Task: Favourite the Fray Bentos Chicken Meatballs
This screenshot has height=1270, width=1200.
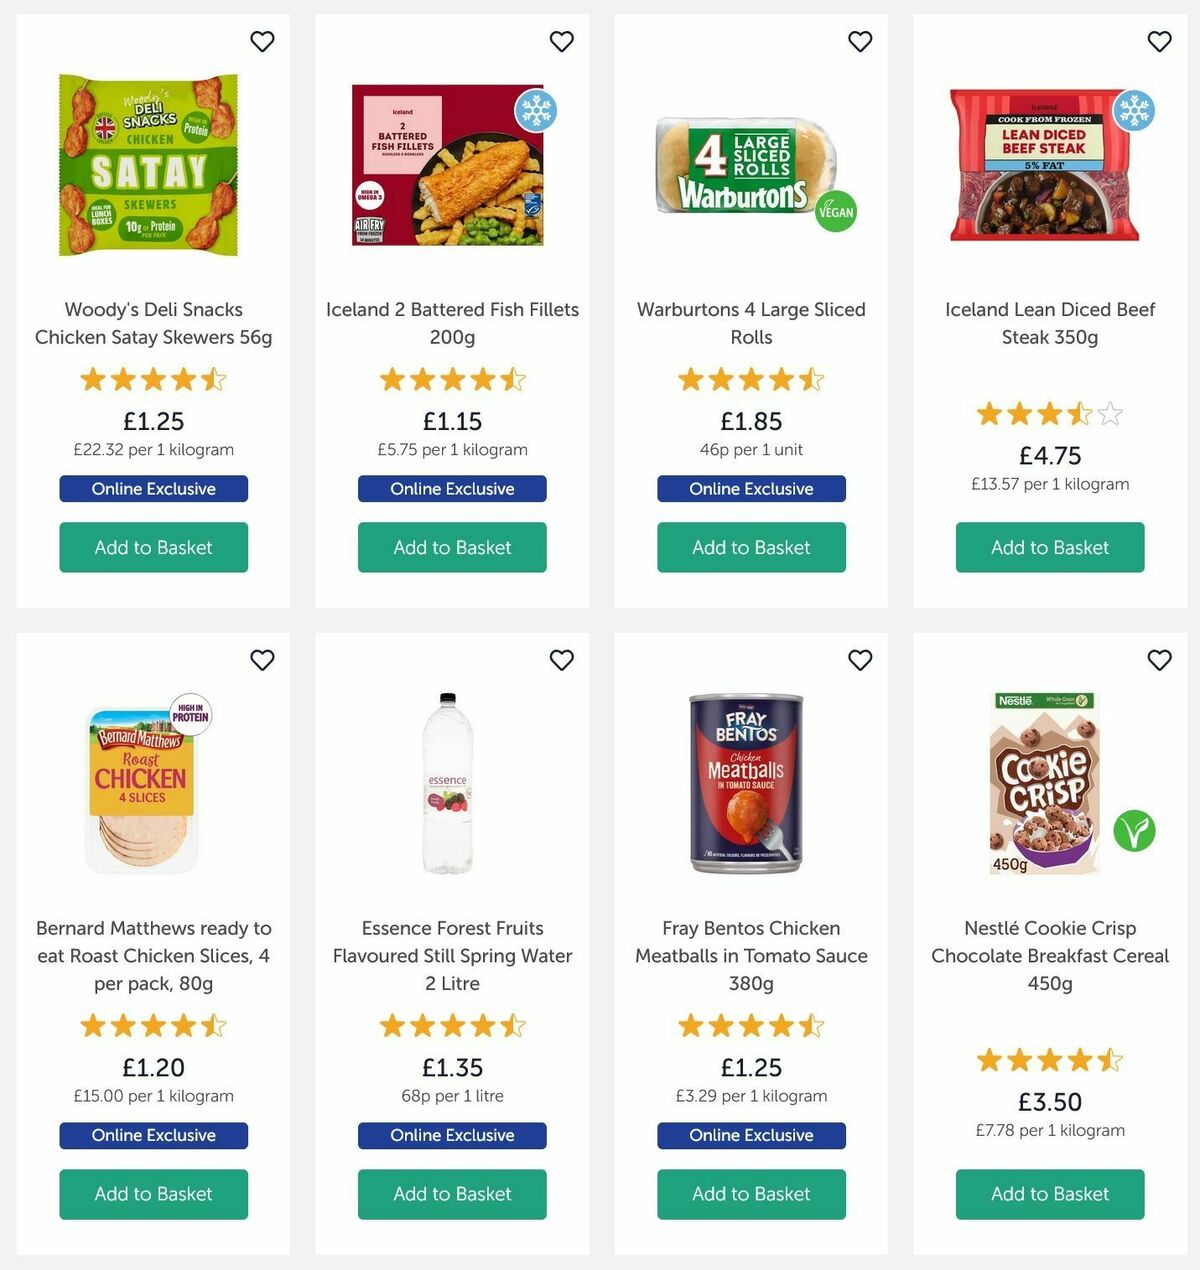Action: 860,660
